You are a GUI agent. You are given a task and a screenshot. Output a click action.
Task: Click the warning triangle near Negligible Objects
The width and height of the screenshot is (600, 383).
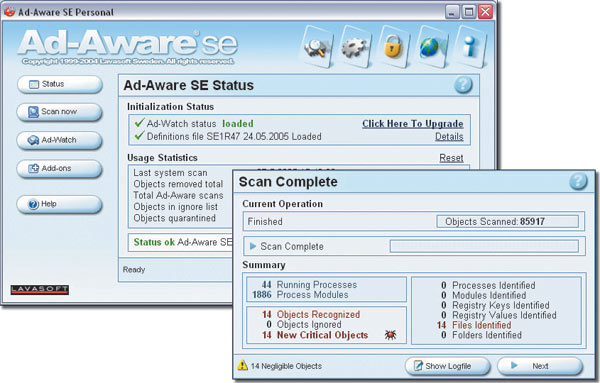pyautogui.click(x=243, y=365)
